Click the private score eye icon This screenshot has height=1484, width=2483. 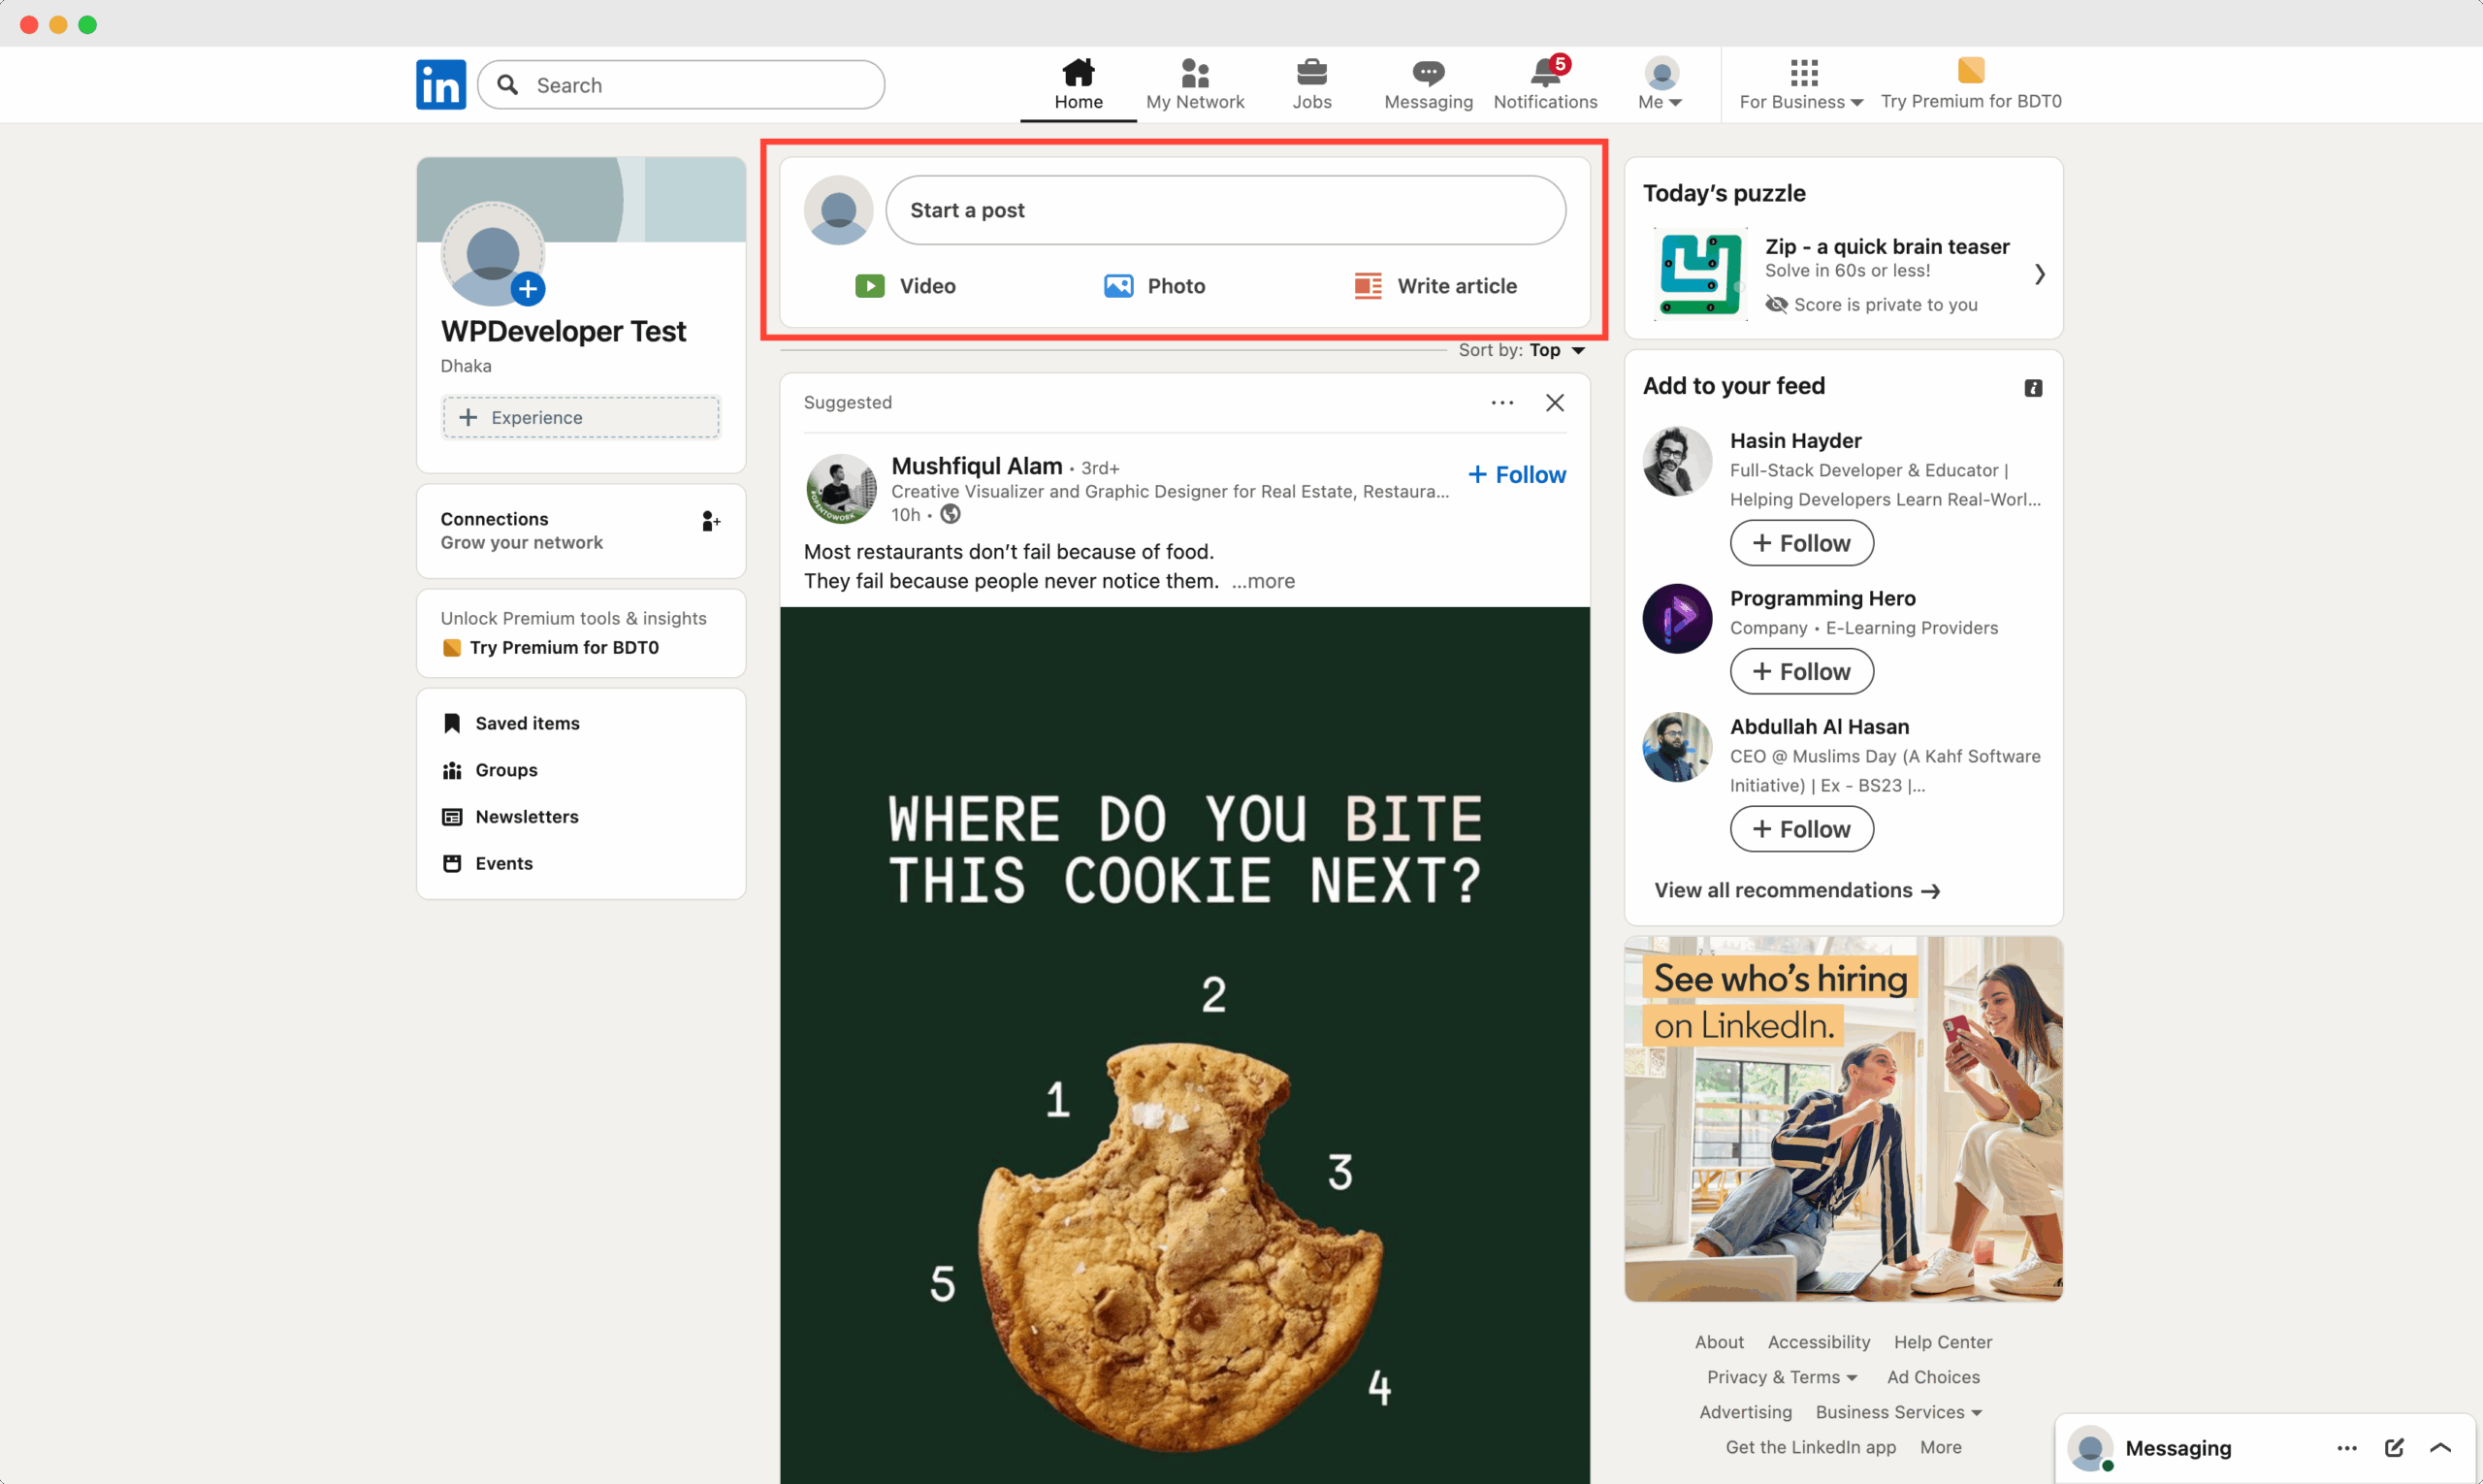point(1777,304)
